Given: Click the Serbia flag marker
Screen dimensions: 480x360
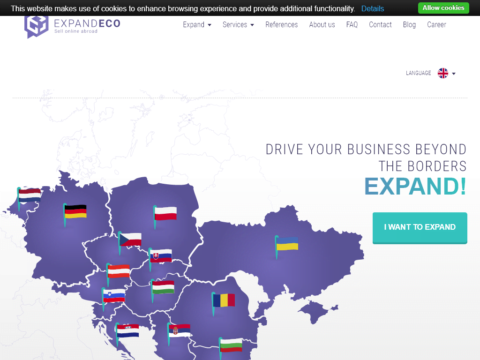Looking at the screenshot, I should click(x=179, y=332).
